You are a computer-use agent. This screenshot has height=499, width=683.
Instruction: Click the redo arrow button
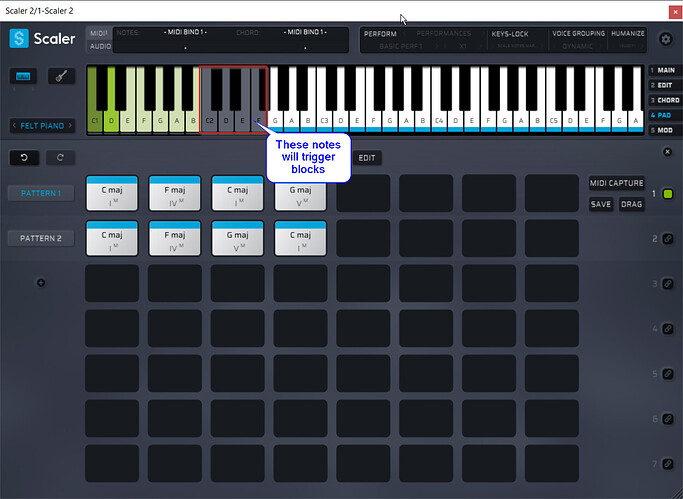pos(60,158)
